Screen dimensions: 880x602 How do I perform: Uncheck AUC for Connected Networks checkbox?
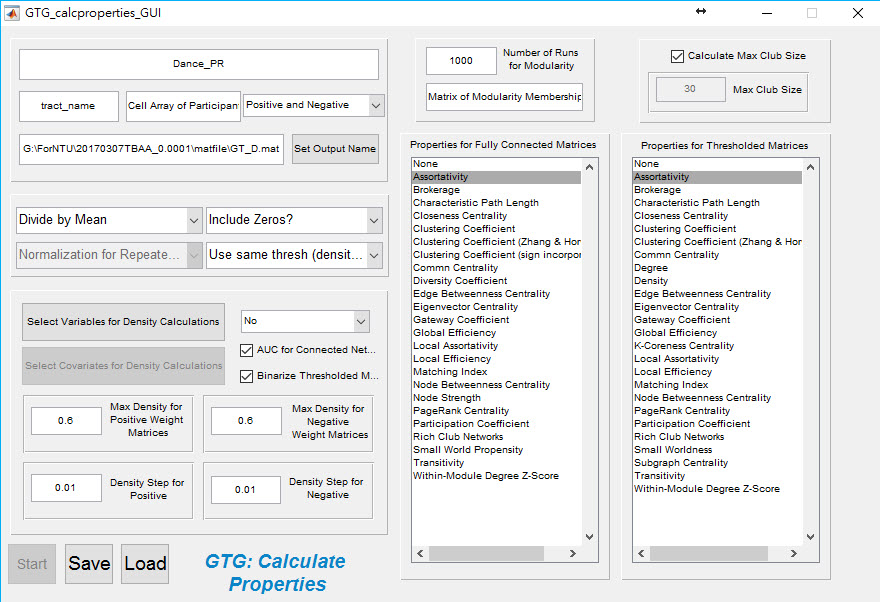point(247,350)
